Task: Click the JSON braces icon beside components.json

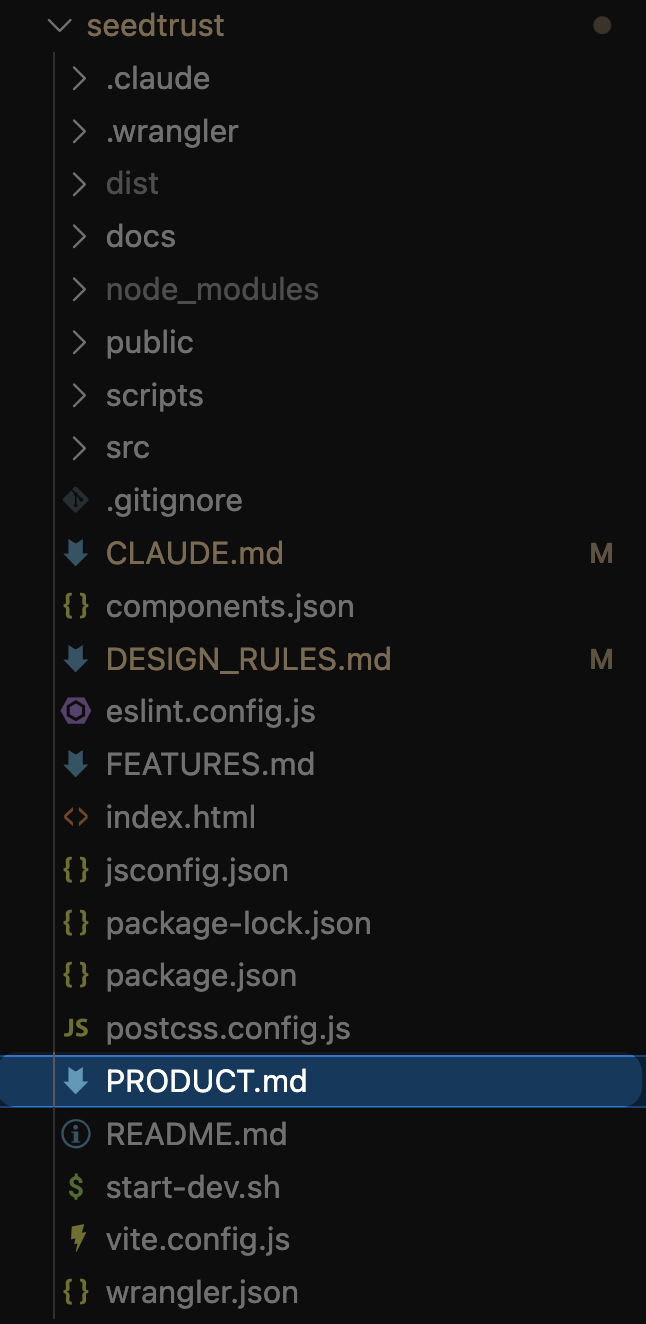Action: pyautogui.click(x=77, y=606)
